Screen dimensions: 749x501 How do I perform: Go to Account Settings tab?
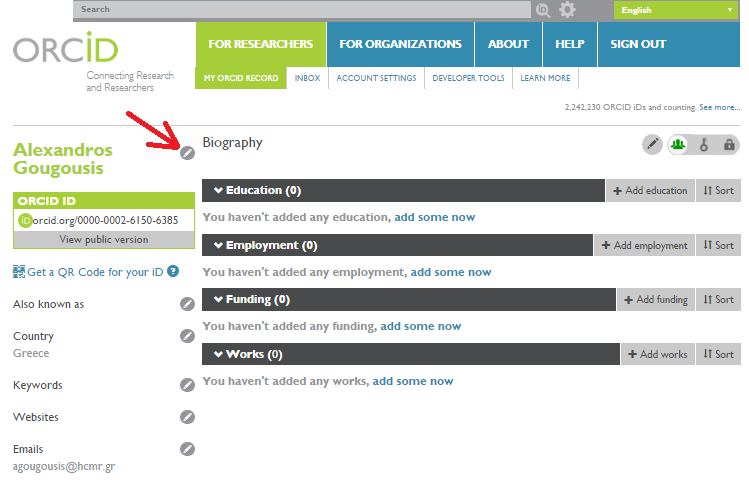pyautogui.click(x=376, y=78)
